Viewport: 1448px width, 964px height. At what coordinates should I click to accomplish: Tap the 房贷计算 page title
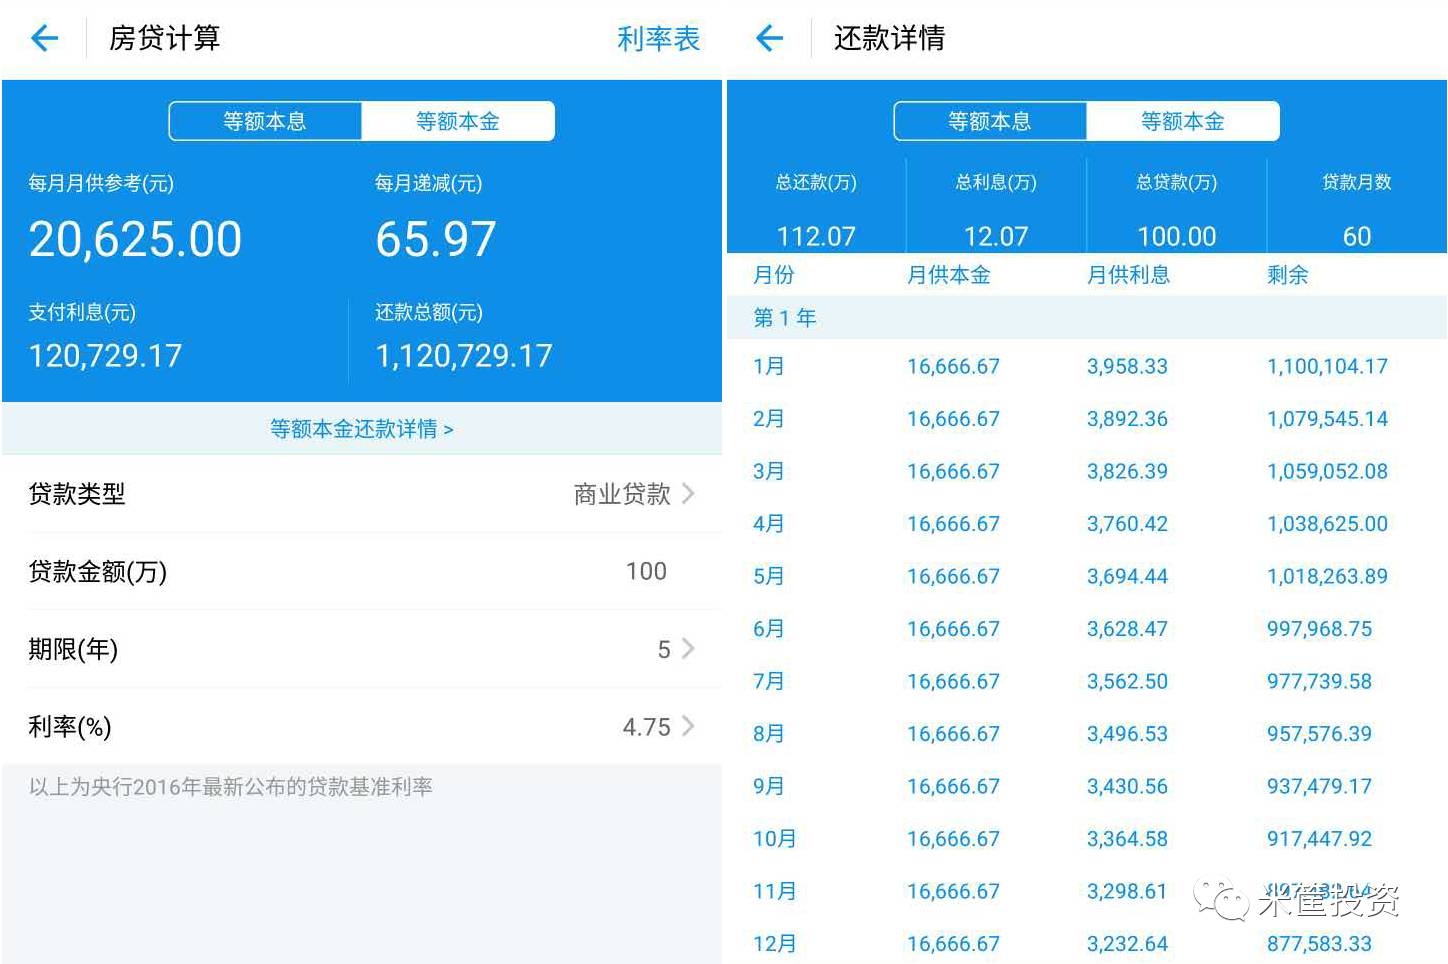click(x=164, y=38)
